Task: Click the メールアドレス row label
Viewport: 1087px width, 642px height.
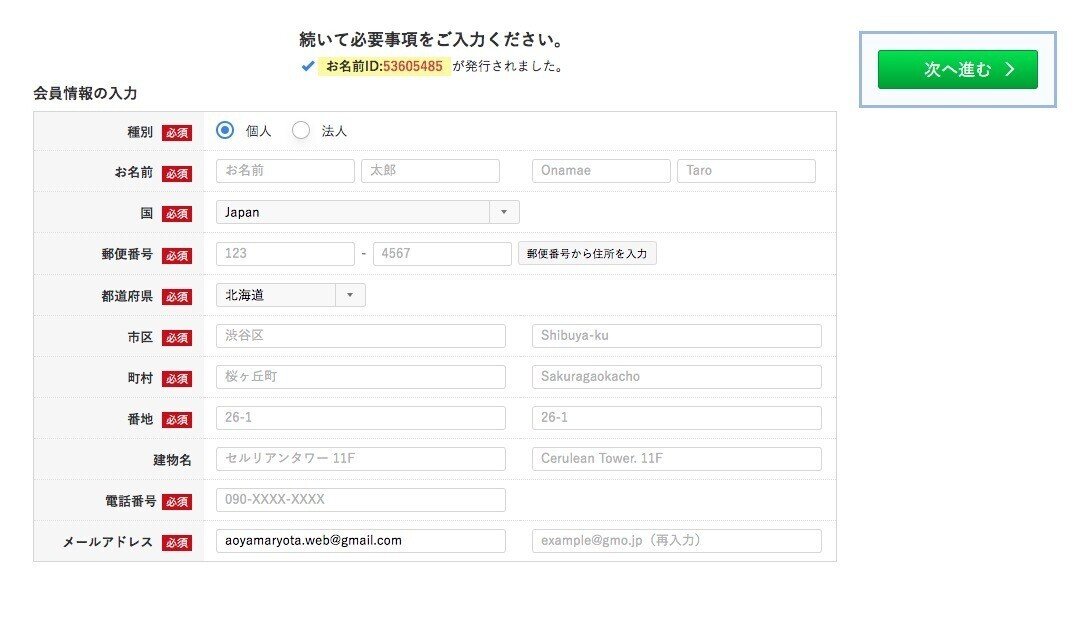Action: 107,541
